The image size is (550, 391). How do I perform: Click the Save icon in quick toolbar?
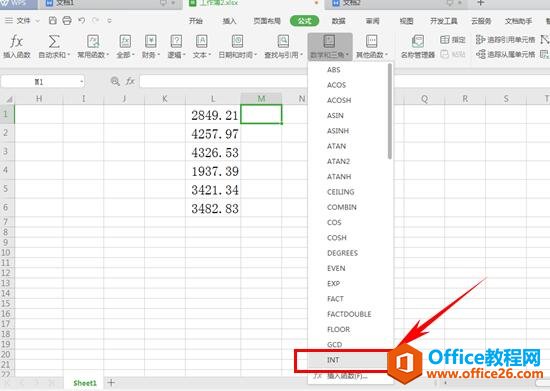[x=53, y=21]
